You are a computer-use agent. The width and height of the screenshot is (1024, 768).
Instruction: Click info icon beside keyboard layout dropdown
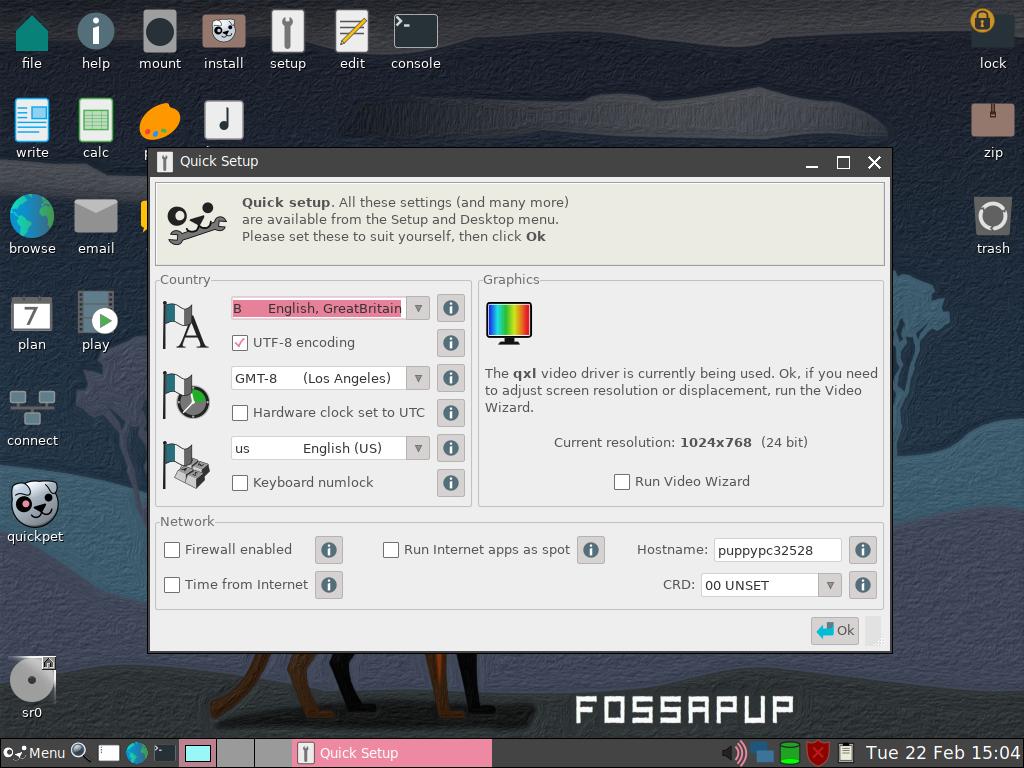pyautogui.click(x=451, y=448)
